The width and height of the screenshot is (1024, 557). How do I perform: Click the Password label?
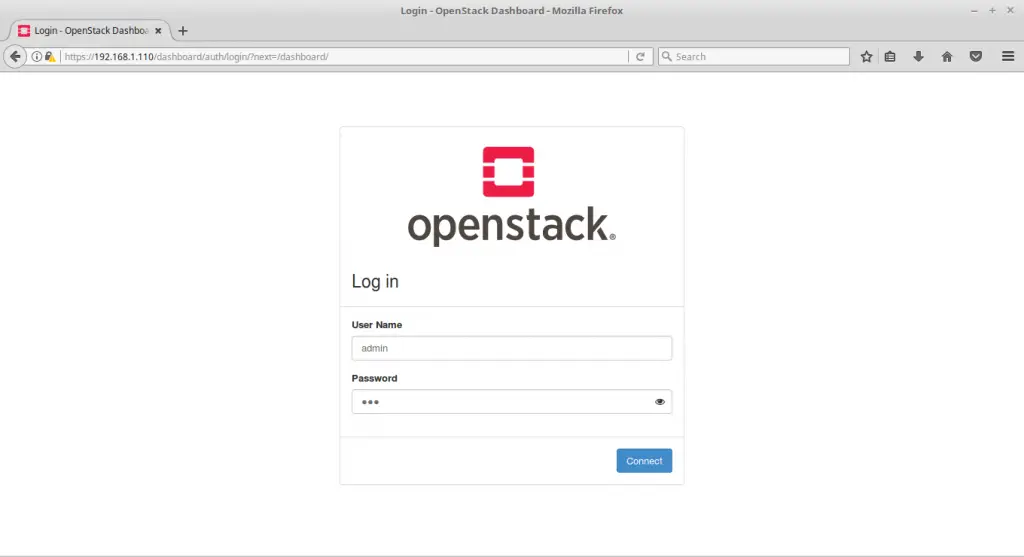click(x=374, y=378)
